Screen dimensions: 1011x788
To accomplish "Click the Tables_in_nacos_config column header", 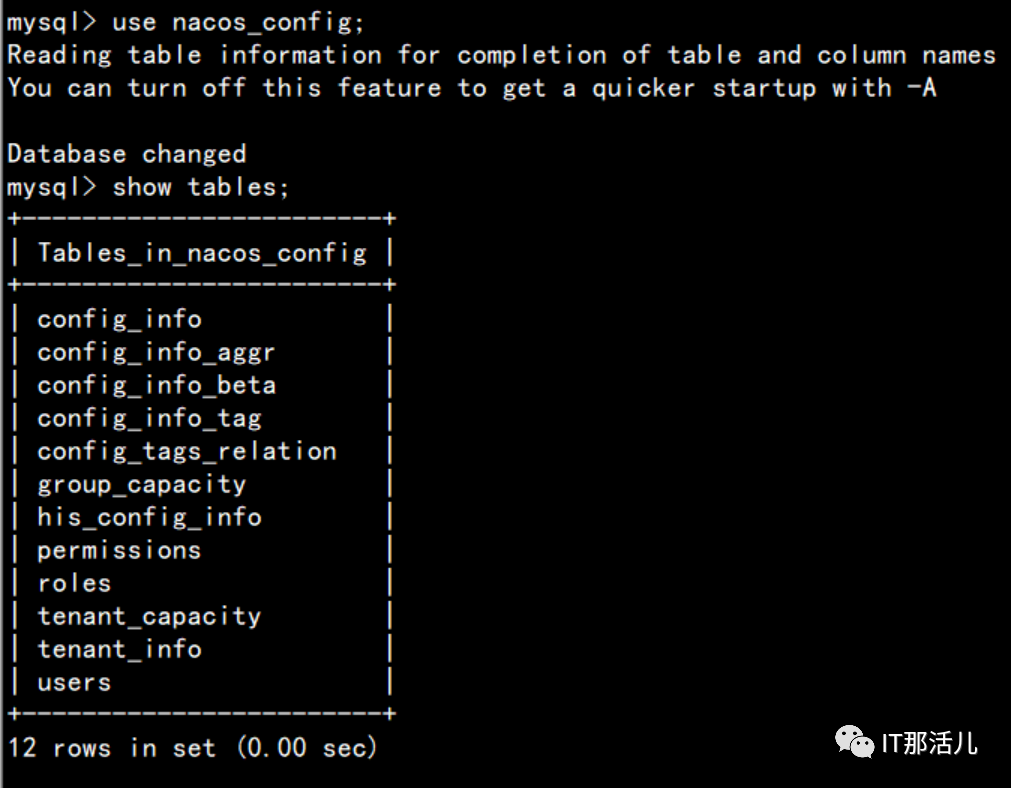I will pyautogui.click(x=202, y=253).
